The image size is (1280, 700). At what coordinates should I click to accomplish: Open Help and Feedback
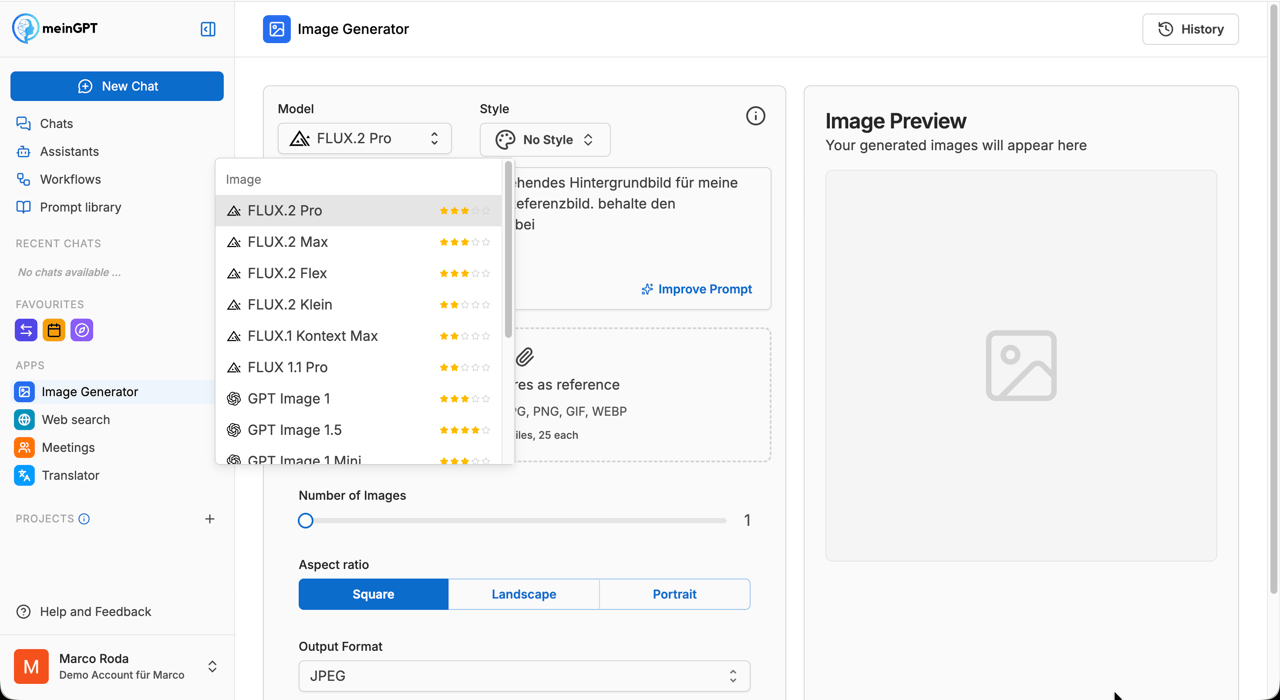[84, 612]
